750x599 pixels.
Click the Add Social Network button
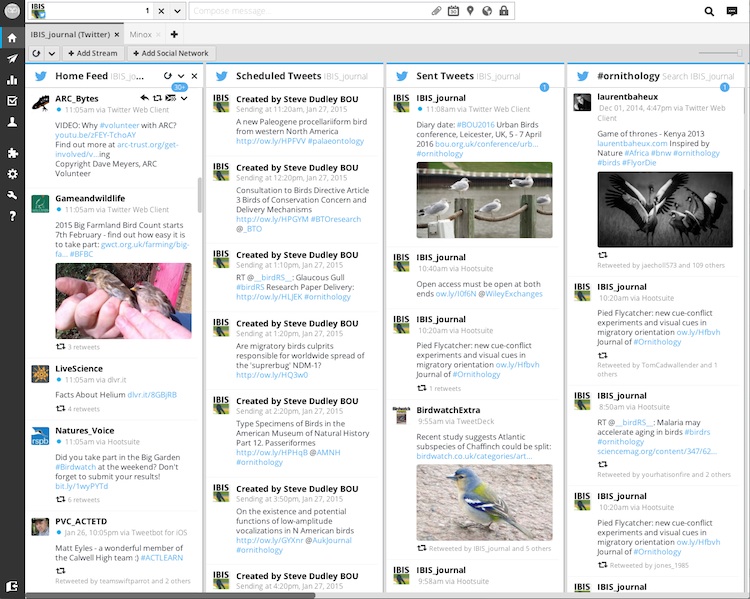pos(171,53)
